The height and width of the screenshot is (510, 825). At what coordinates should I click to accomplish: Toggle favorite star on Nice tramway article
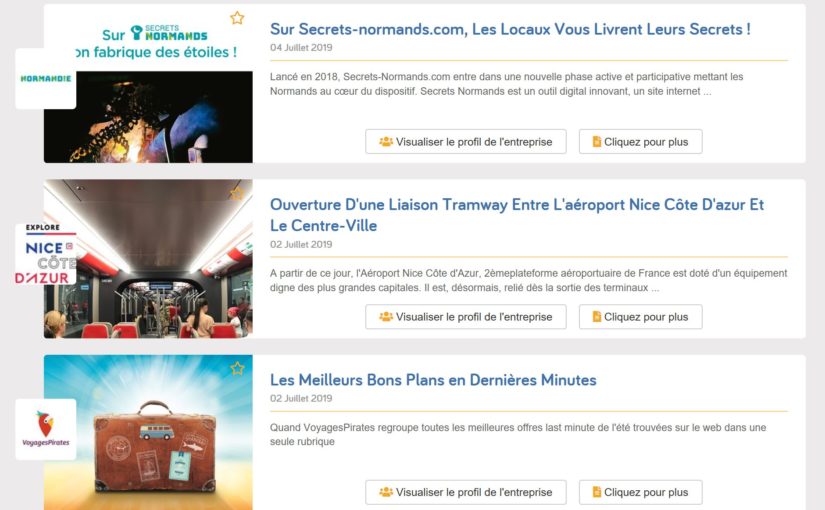(237, 193)
